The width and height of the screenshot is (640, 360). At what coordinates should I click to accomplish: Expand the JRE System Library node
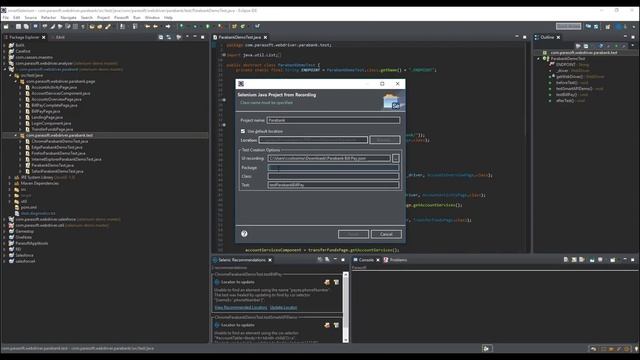(10, 178)
